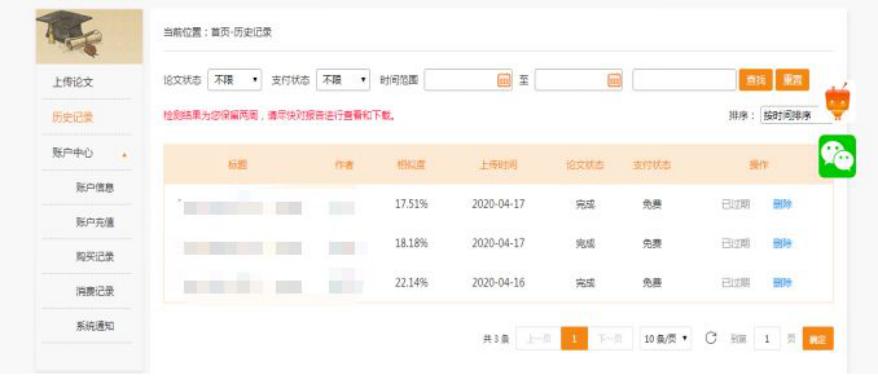Open the 支付状态 dropdown
Image resolution: width=878 pixels, height=376 pixels.
point(343,80)
